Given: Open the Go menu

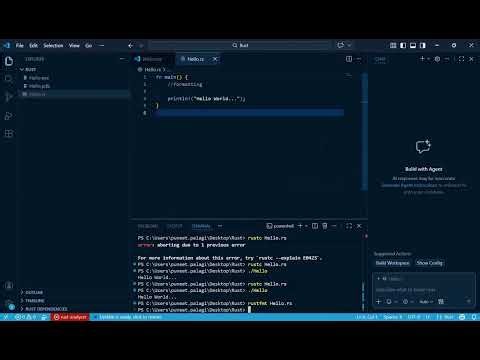Looking at the screenshot, I should 88,45.
